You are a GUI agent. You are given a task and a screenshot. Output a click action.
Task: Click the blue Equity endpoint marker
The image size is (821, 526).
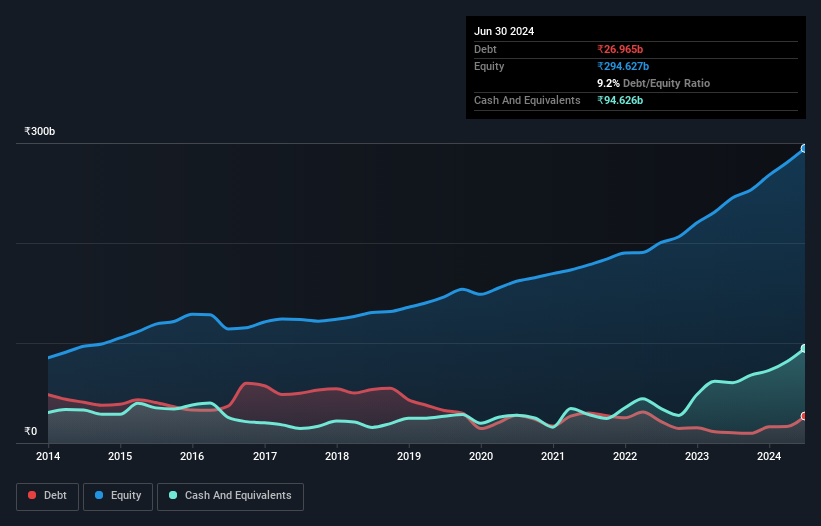pos(804,149)
